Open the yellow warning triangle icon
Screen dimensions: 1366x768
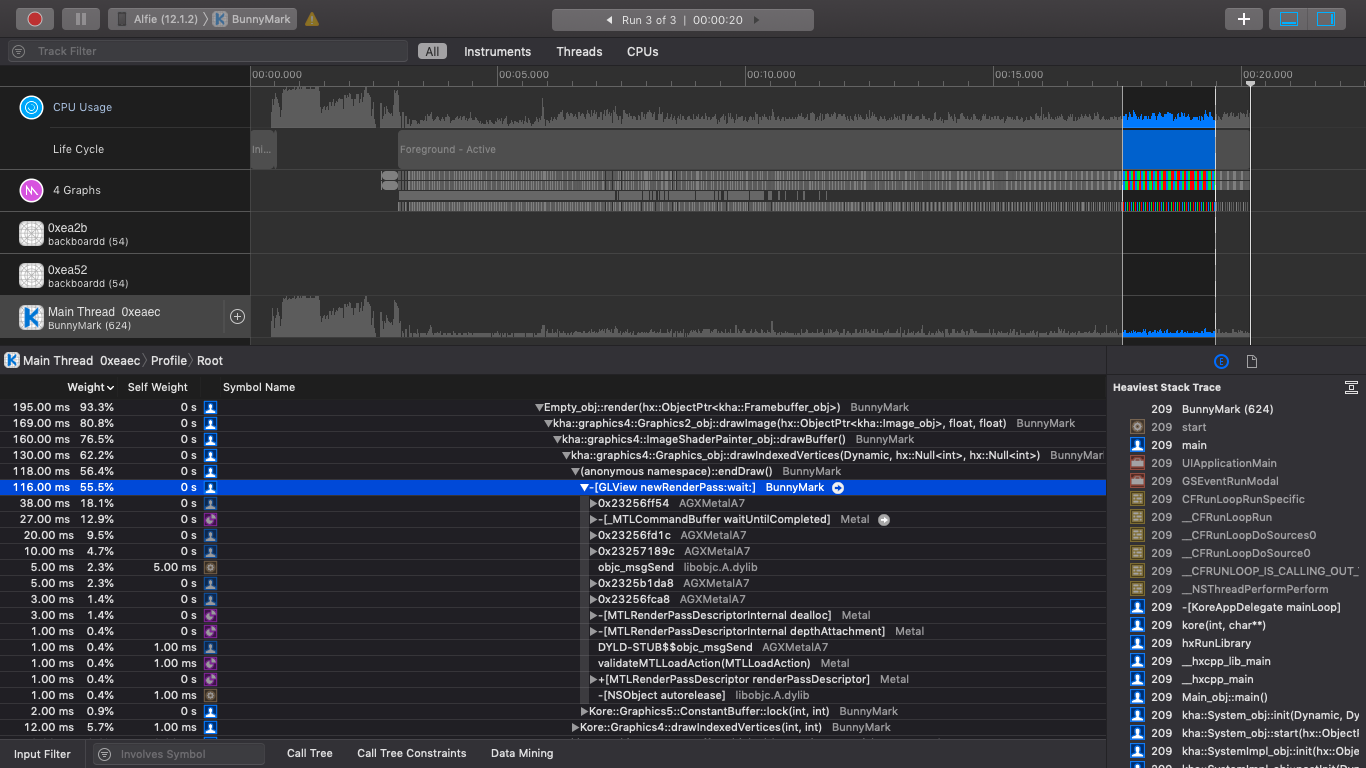click(x=312, y=19)
